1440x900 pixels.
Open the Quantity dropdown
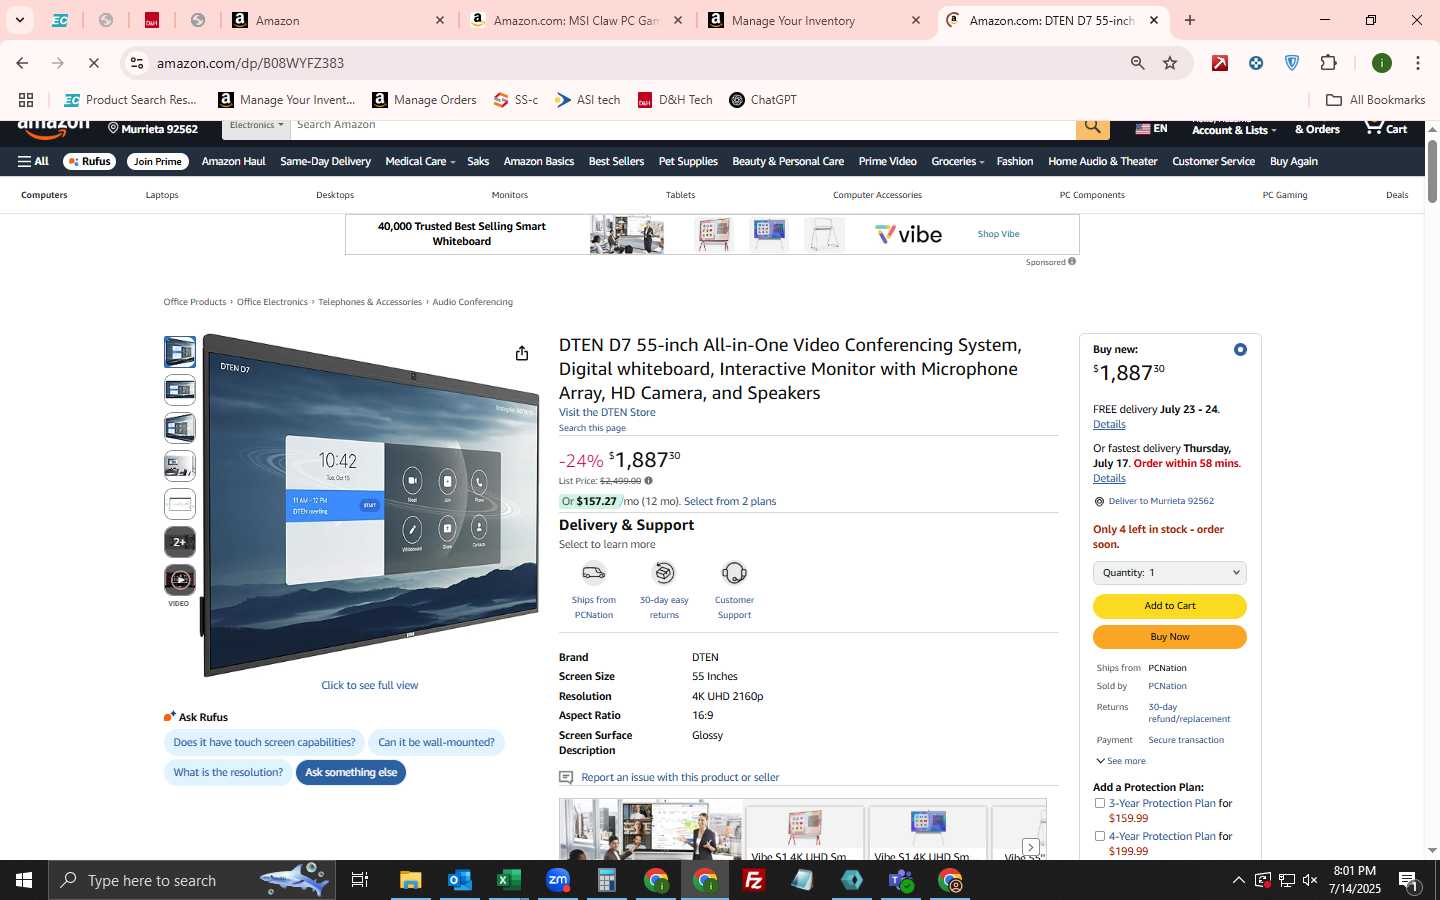1170,573
